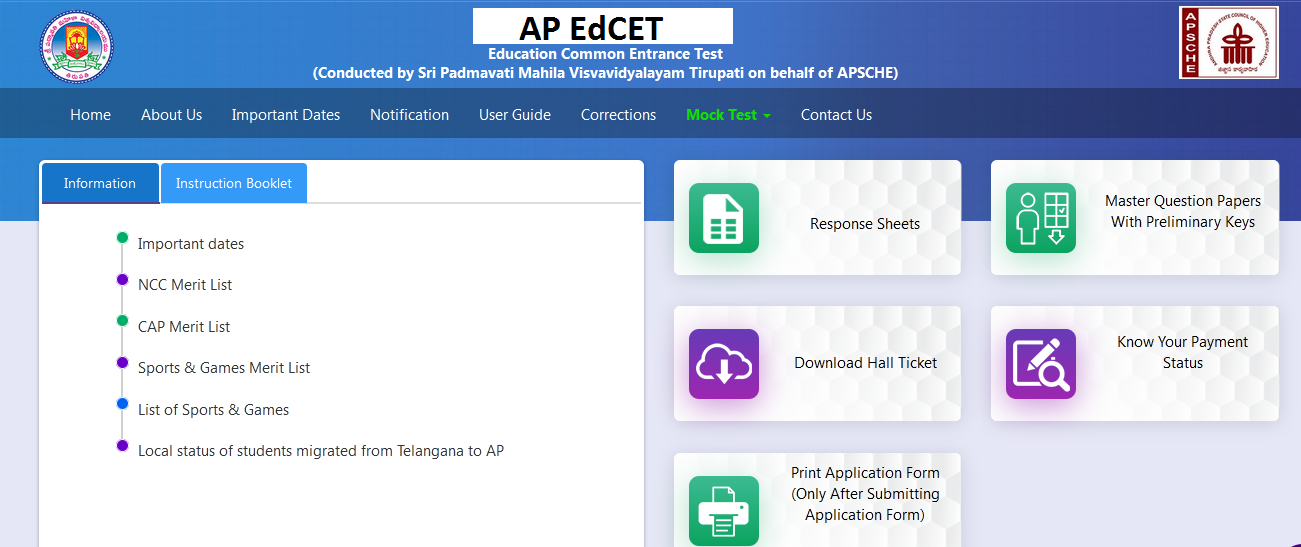Open the About Us page

click(x=171, y=115)
